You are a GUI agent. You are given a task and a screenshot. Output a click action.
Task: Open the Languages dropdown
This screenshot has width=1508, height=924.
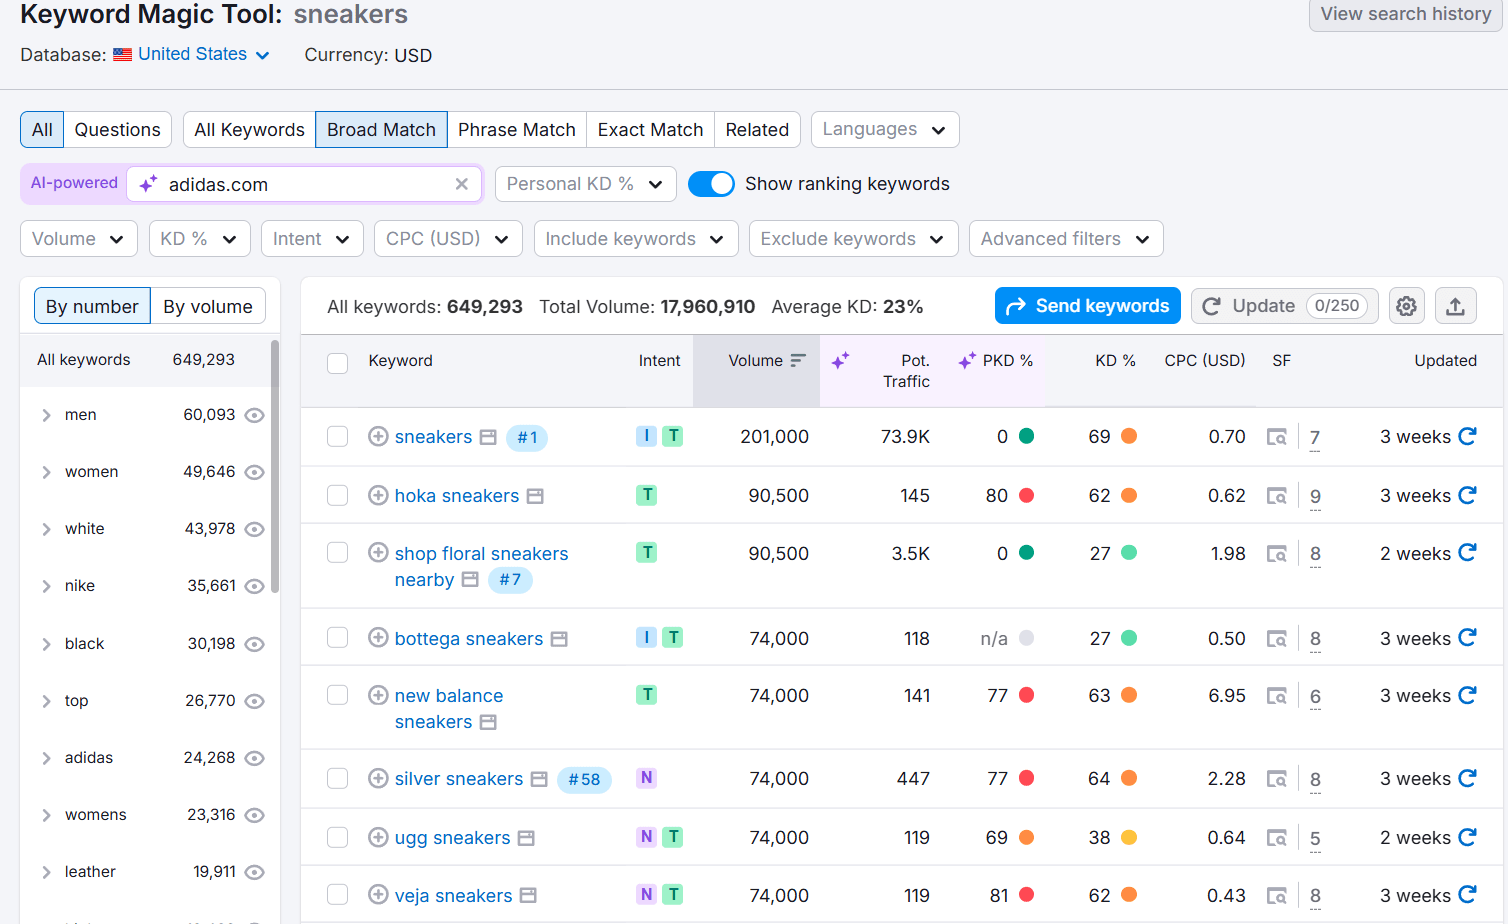[884, 129]
